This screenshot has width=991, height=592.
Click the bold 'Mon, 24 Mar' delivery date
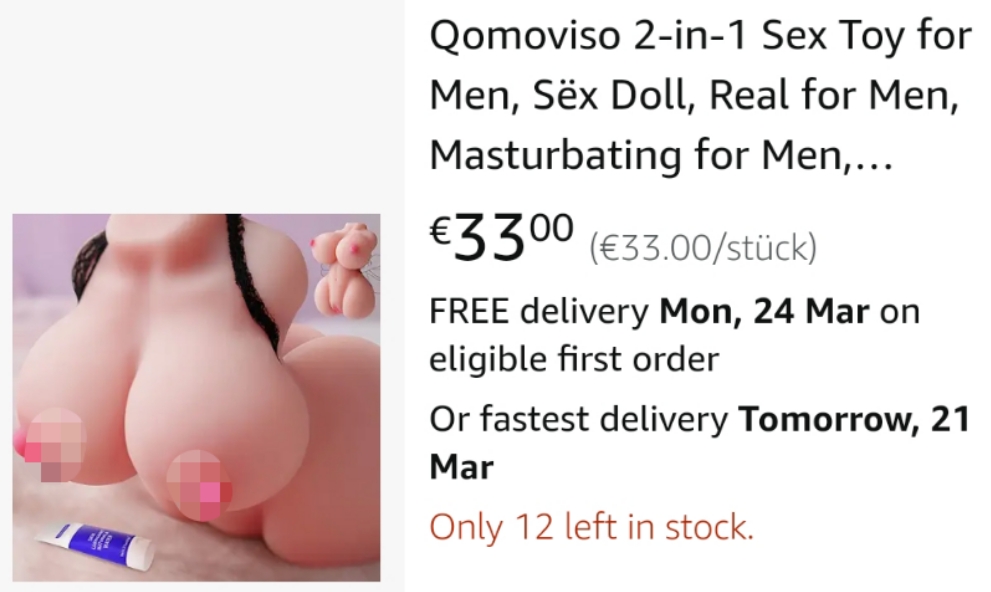tap(764, 311)
